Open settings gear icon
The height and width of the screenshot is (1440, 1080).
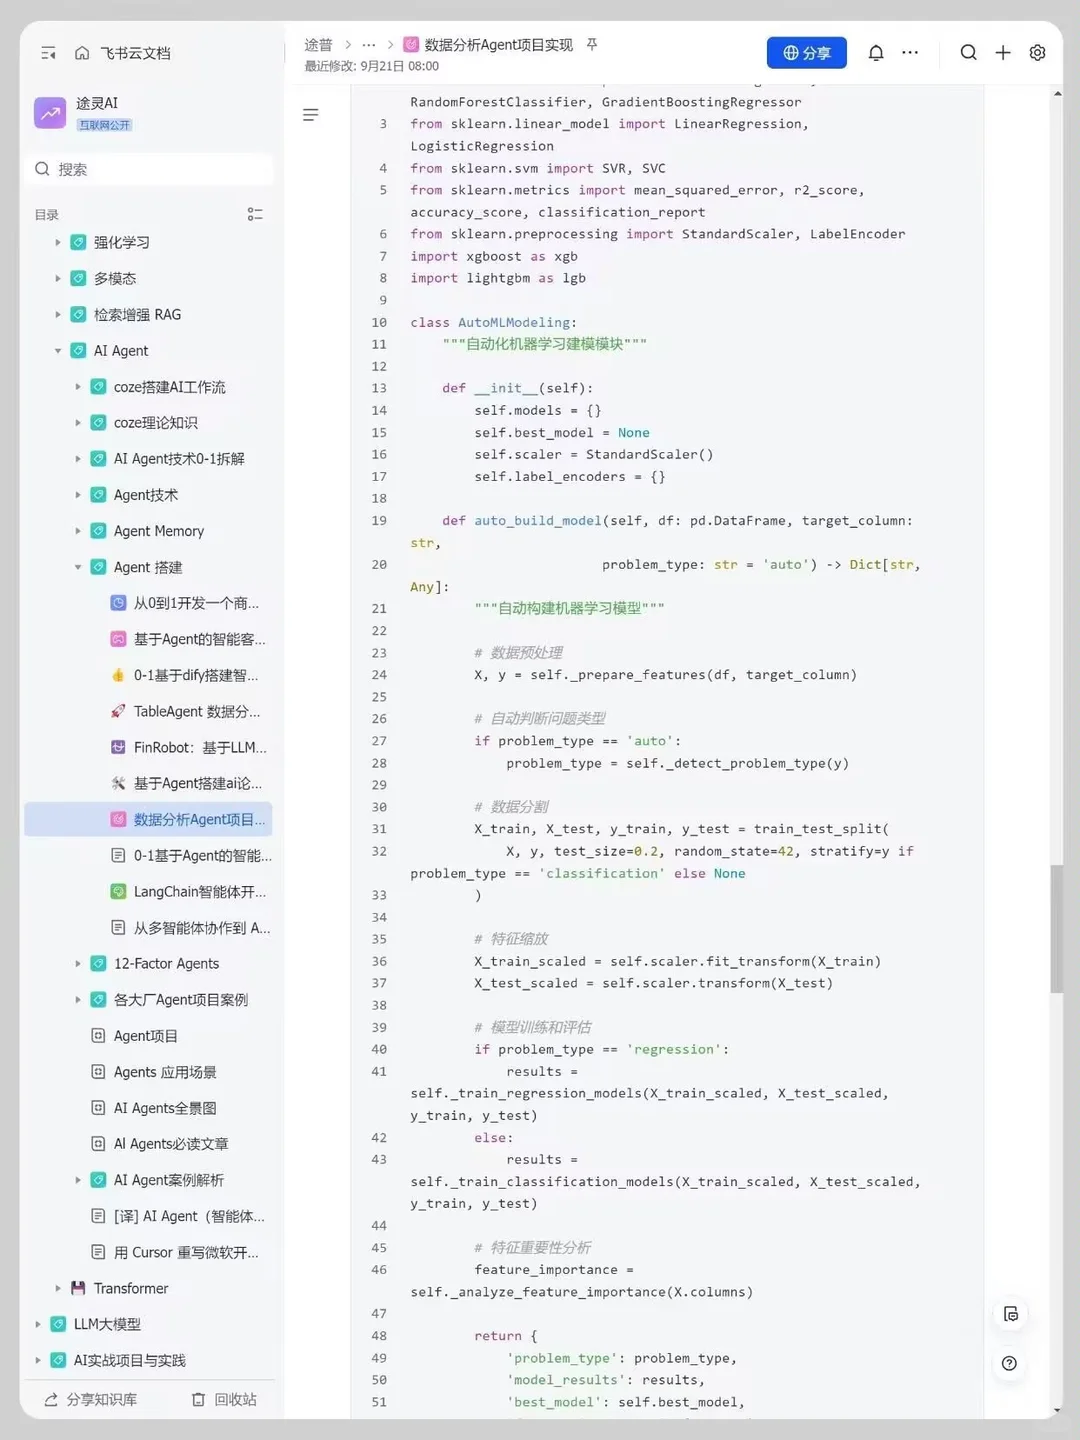coord(1038,53)
